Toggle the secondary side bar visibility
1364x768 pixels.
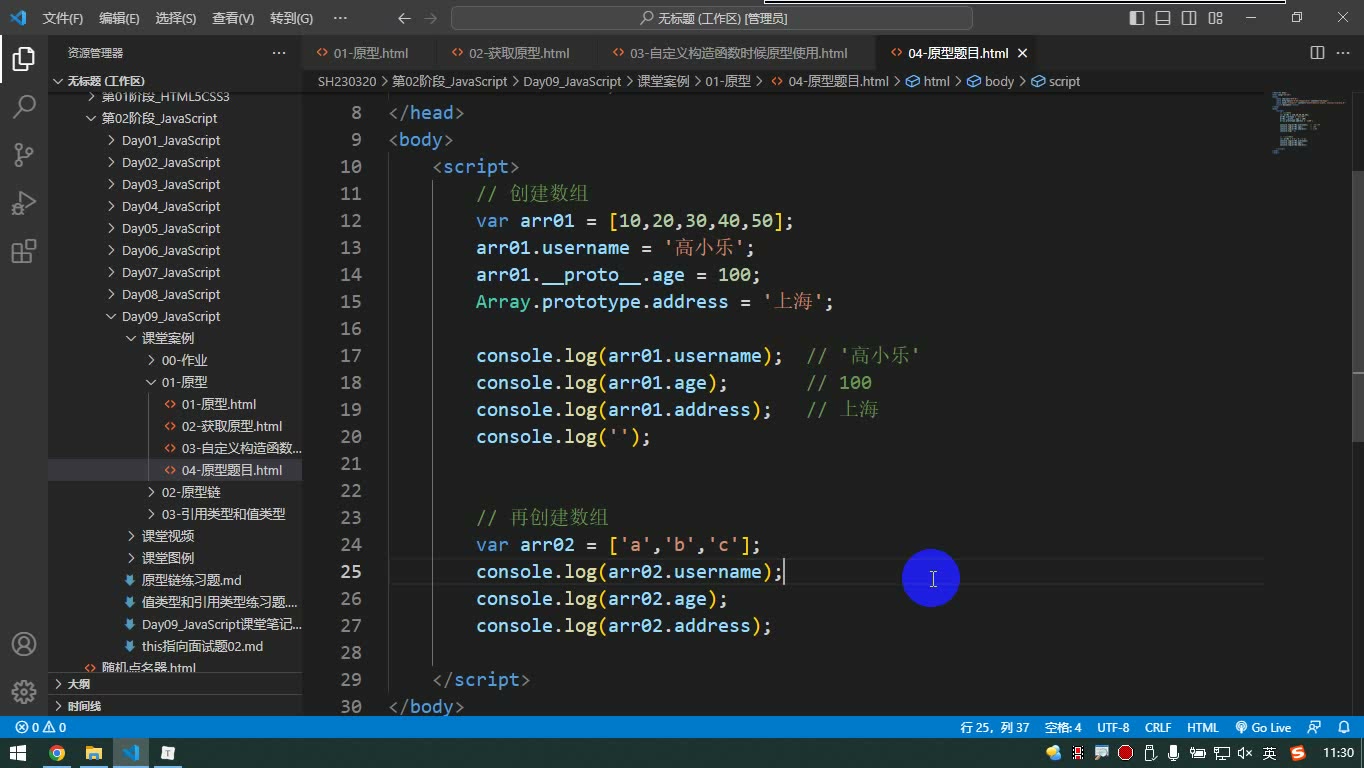click(x=1189, y=18)
